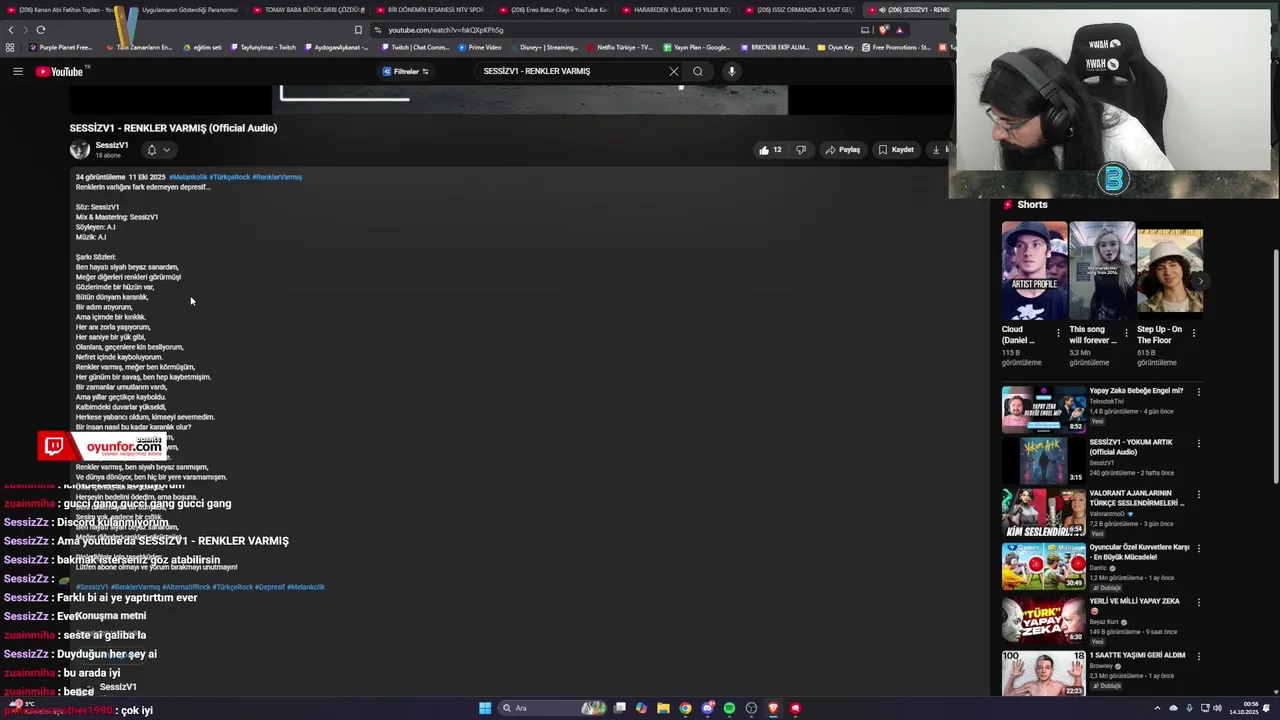The height and width of the screenshot is (720, 1280).
Task: Open more options for 'Yapay Zeka Bebeğe Engel mi?'
Action: coord(1198,392)
